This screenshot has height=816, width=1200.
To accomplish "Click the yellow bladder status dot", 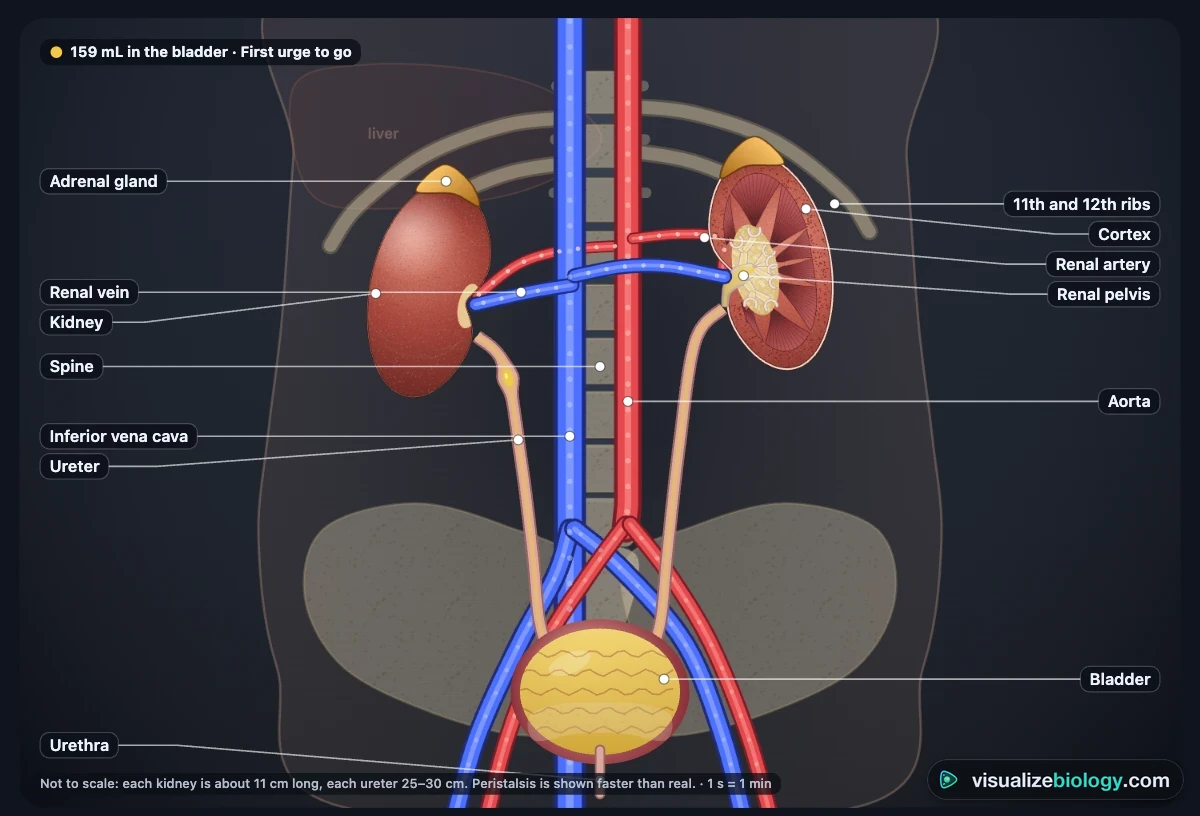I will tap(56, 52).
